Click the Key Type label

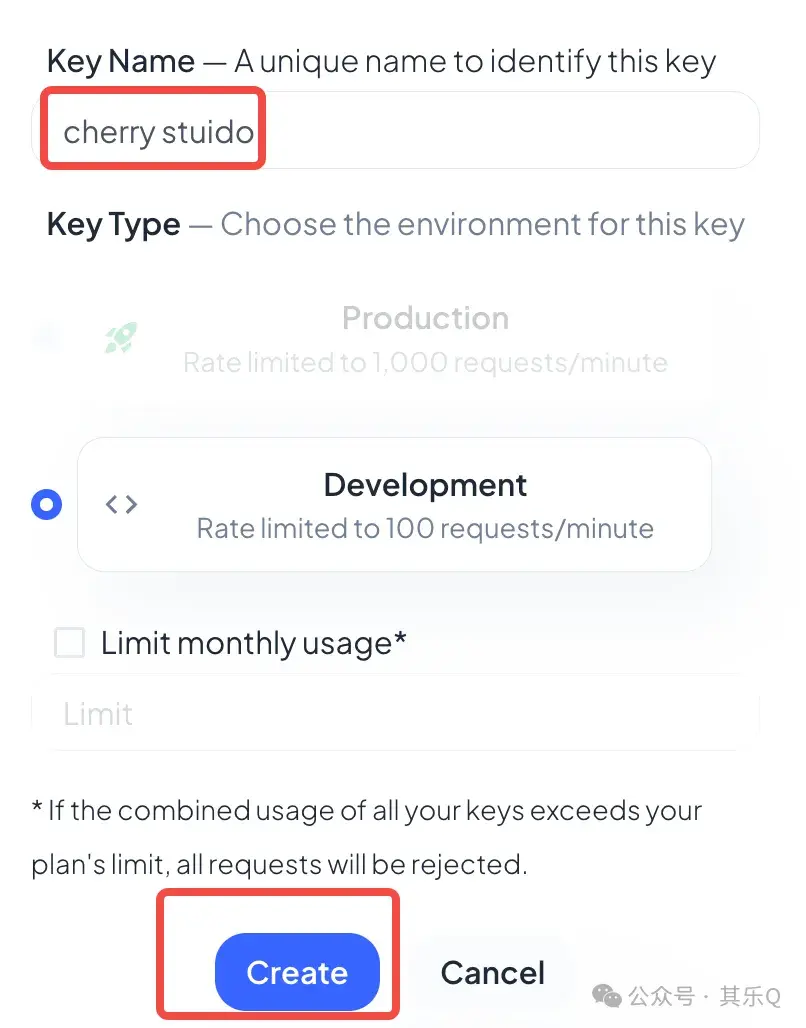pyautogui.click(x=112, y=224)
